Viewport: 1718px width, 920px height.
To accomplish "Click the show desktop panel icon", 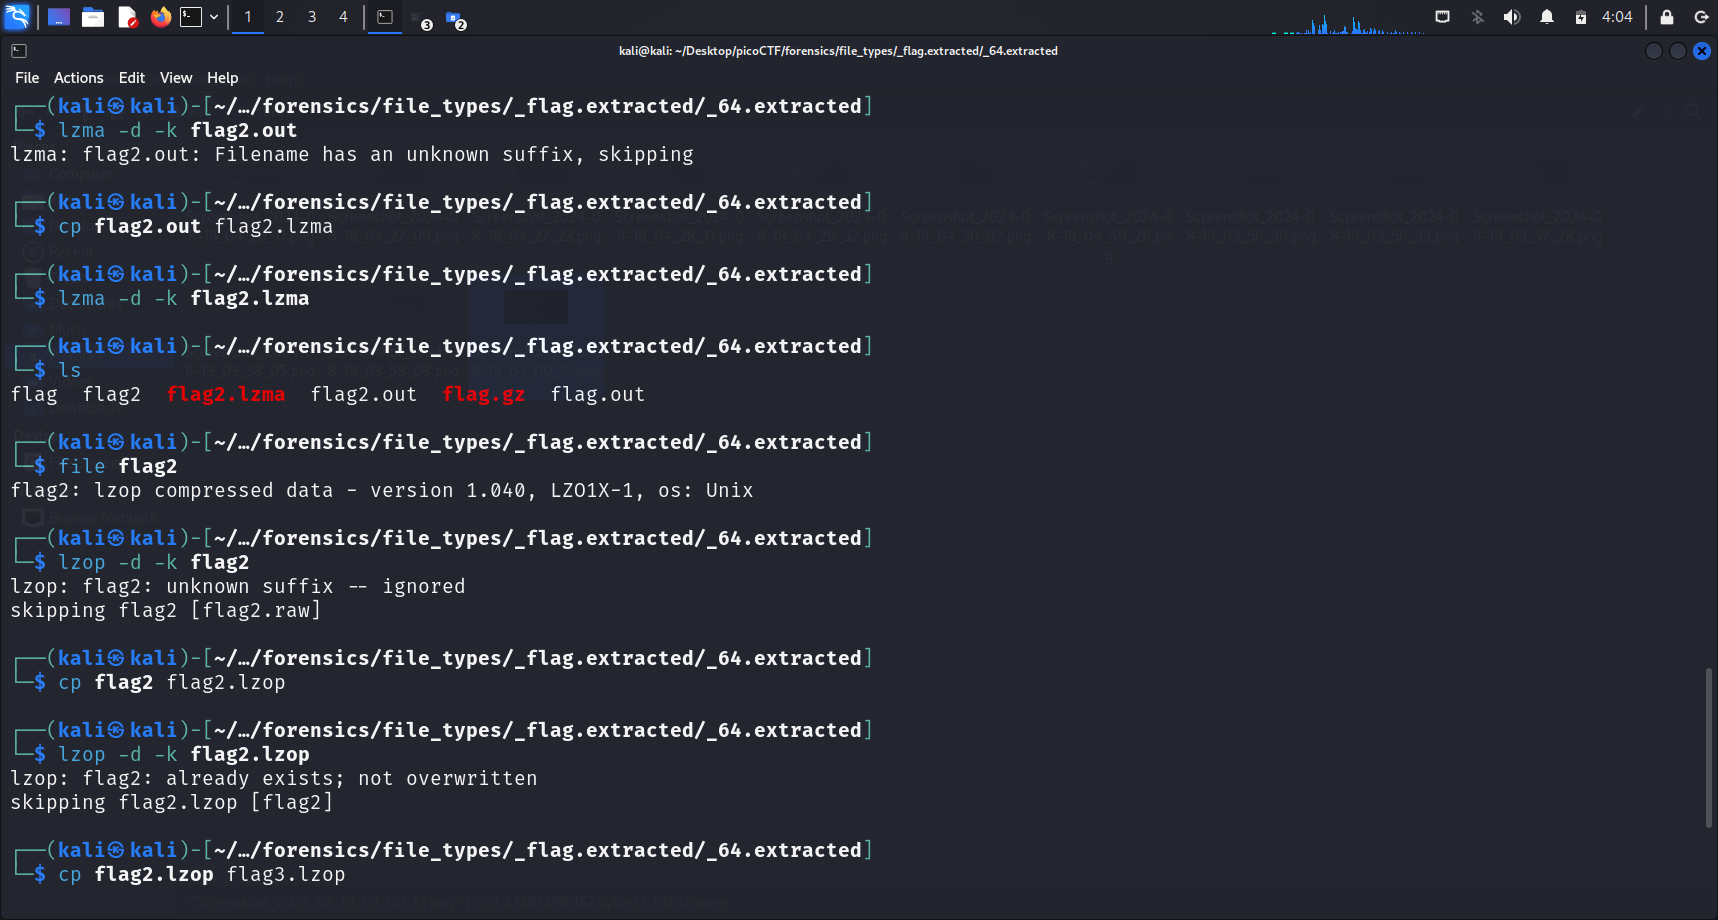I will (x=59, y=17).
